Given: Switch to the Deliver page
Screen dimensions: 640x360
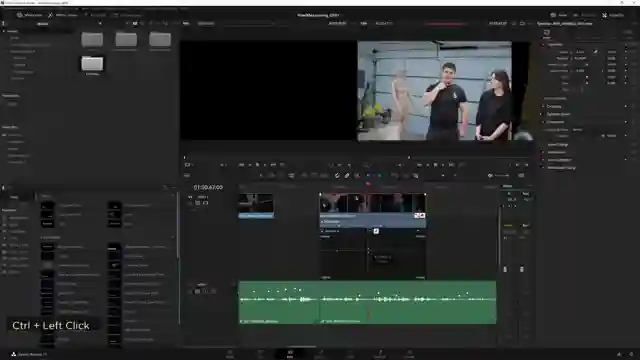Looking at the screenshot, I should pos(410,353).
